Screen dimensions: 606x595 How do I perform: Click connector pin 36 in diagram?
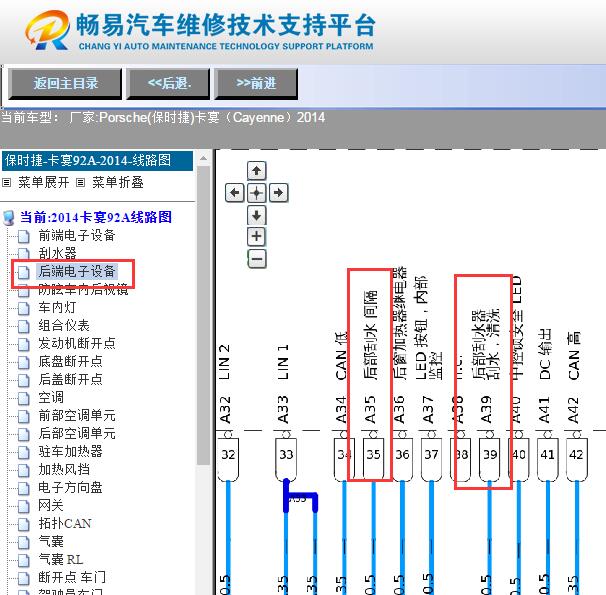pyautogui.click(x=402, y=459)
